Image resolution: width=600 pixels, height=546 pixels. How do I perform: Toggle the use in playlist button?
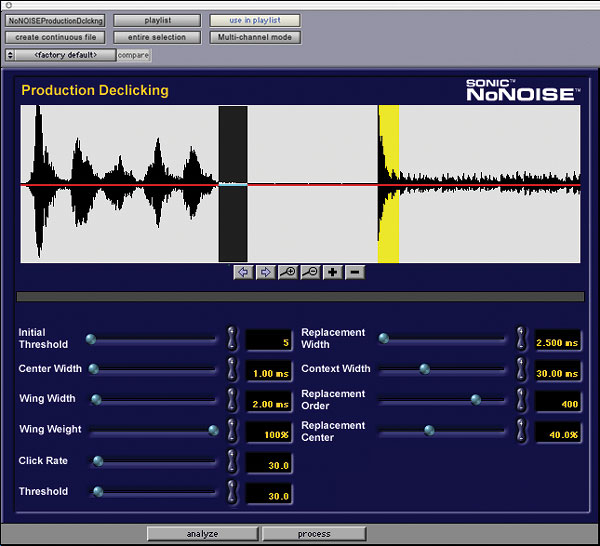(255, 21)
